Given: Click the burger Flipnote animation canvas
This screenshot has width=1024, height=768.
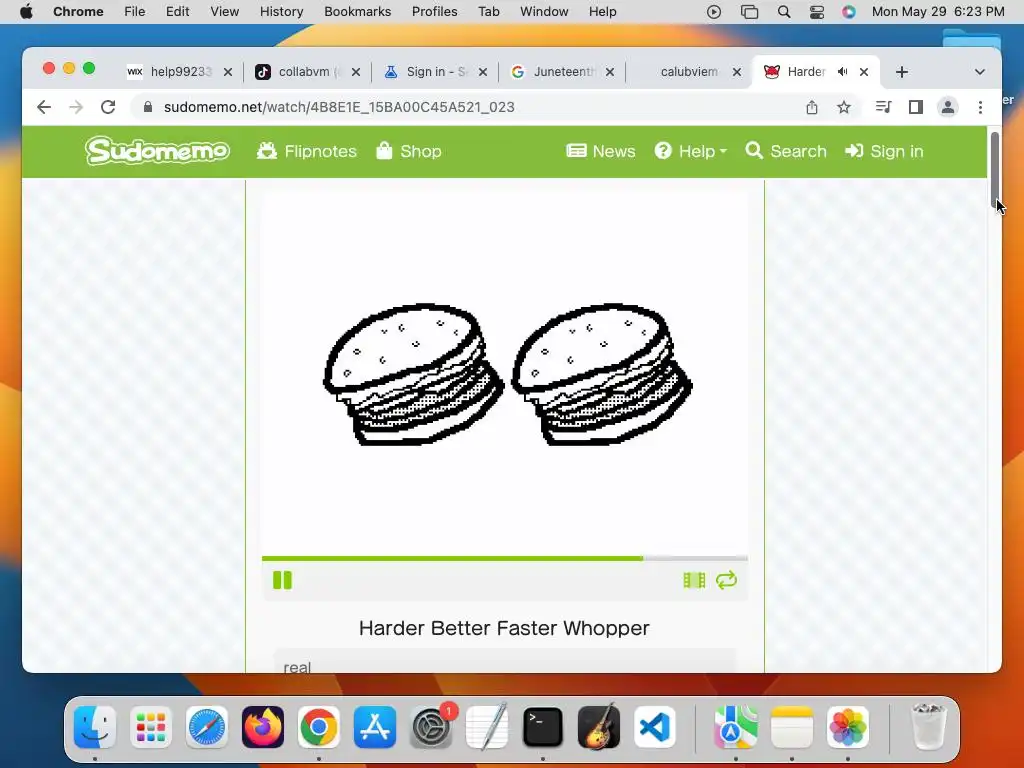Looking at the screenshot, I should coord(505,374).
